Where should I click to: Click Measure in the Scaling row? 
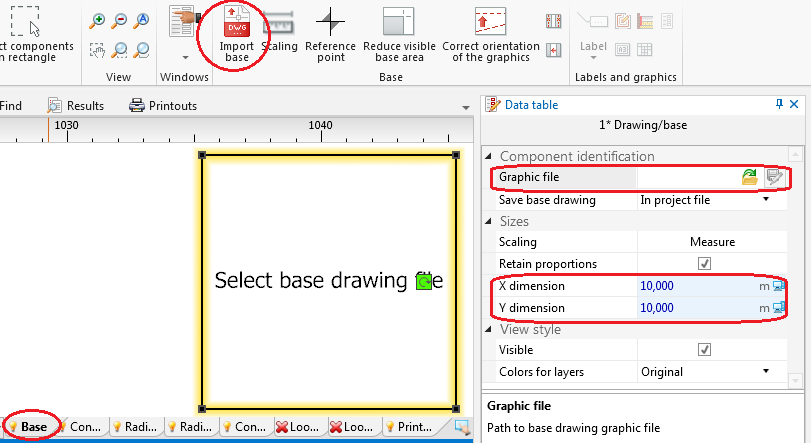coord(712,242)
